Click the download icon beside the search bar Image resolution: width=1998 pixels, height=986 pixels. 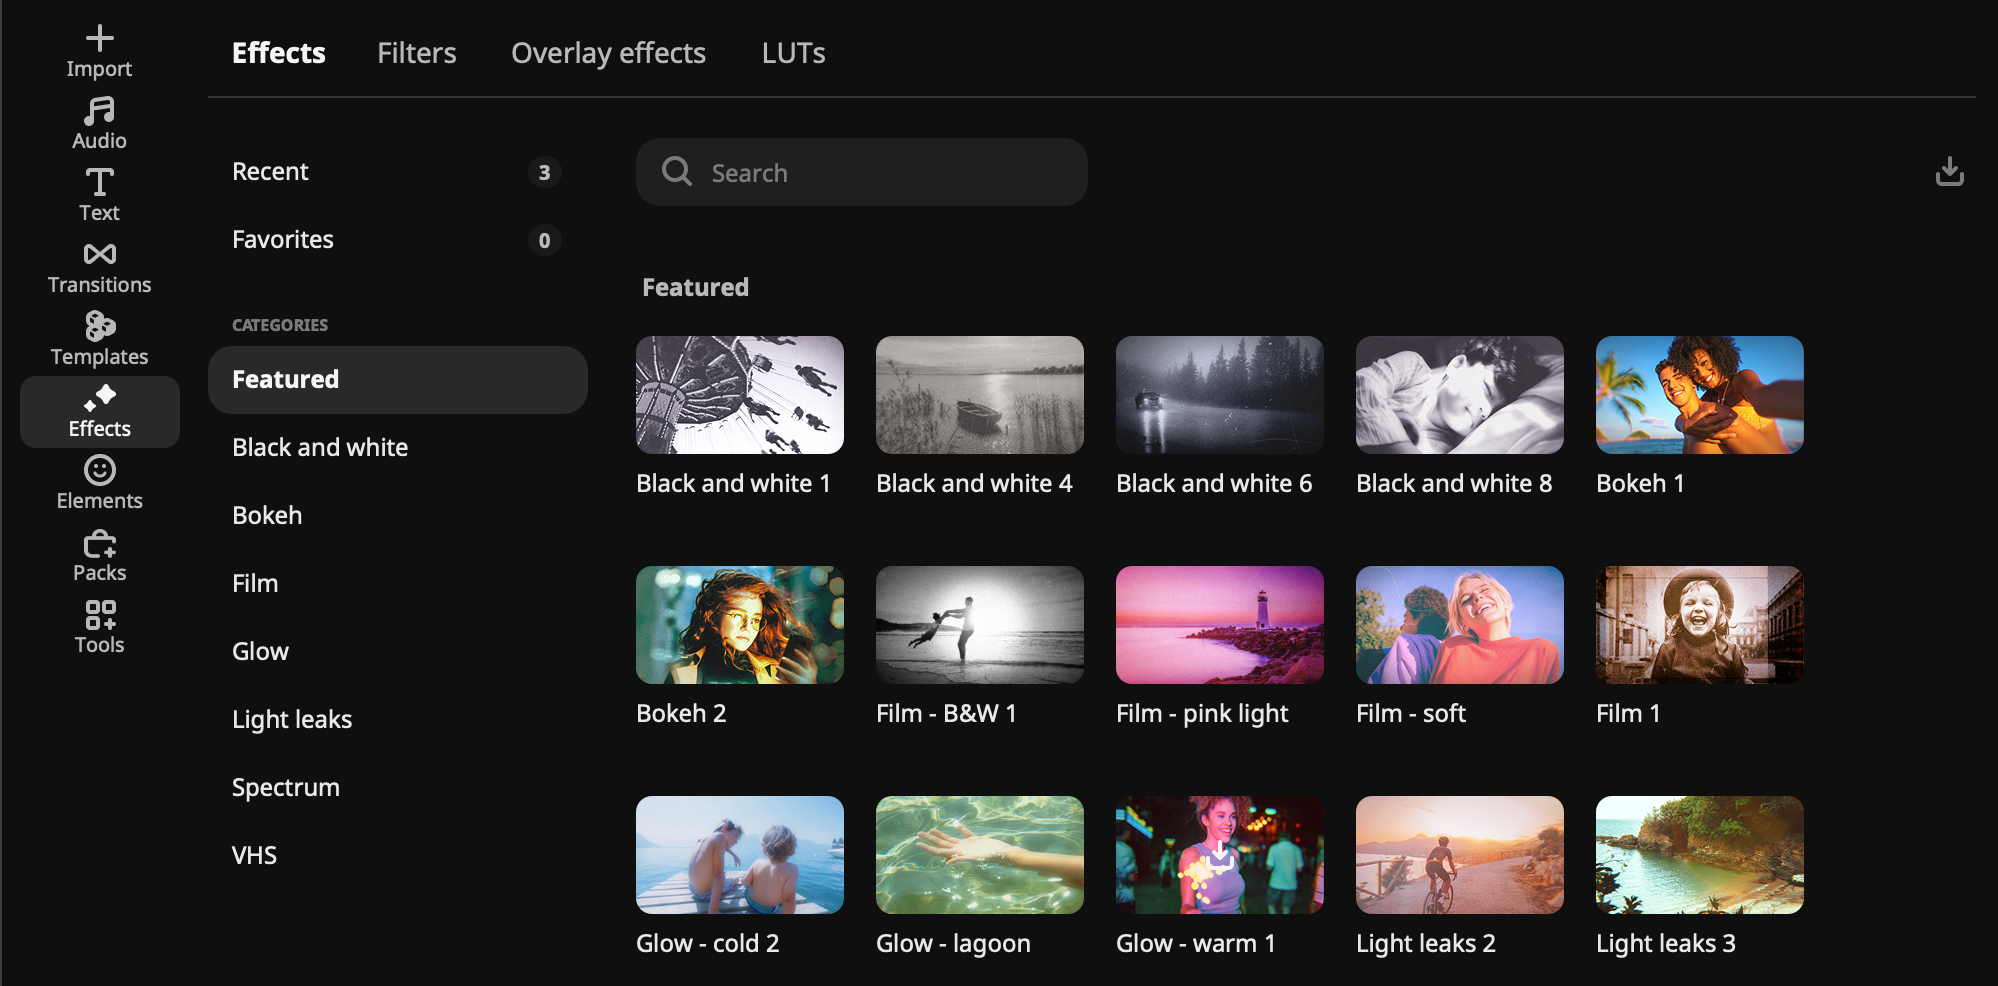[x=1949, y=172]
